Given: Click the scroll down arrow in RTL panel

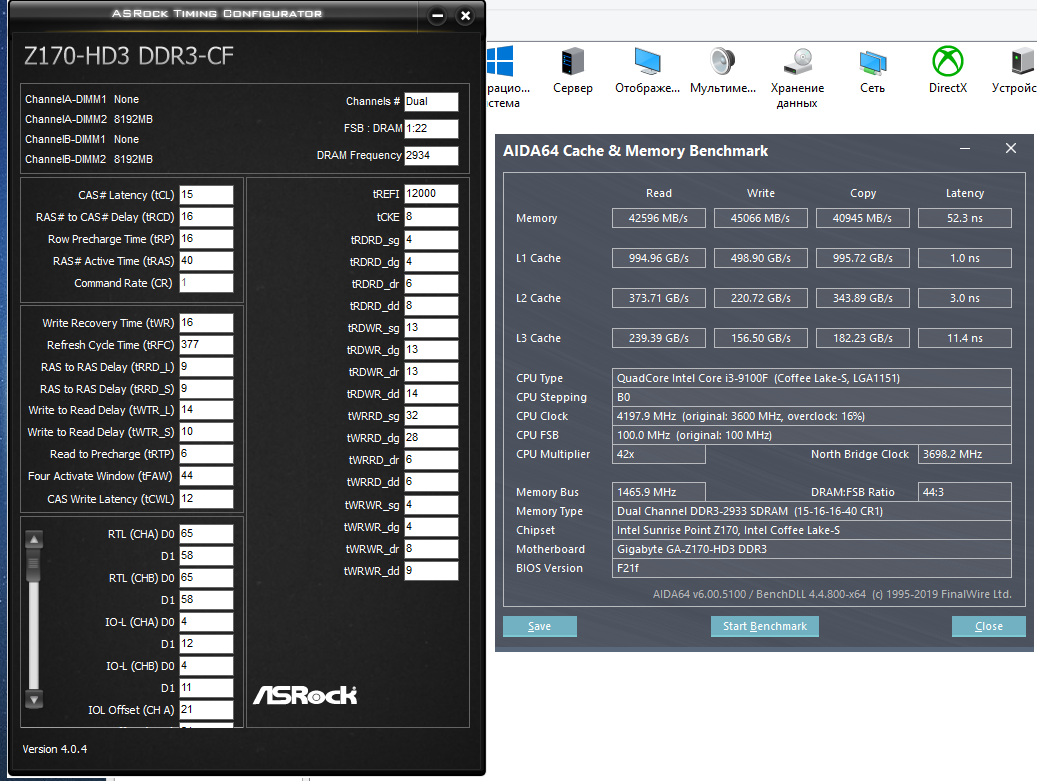Looking at the screenshot, I should pos(34,699).
